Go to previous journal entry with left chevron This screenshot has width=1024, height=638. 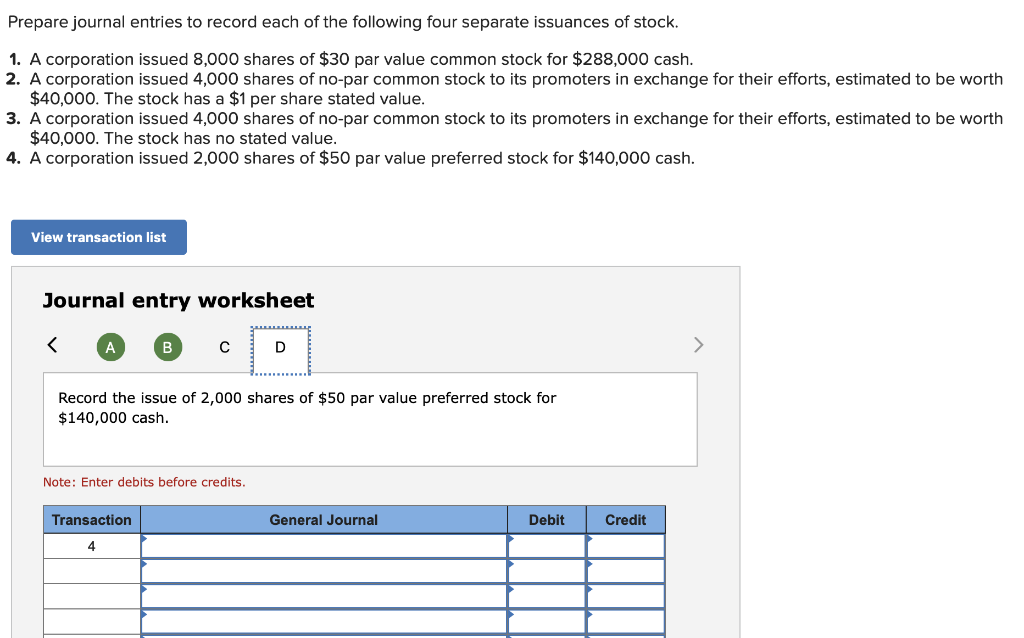coord(52,345)
